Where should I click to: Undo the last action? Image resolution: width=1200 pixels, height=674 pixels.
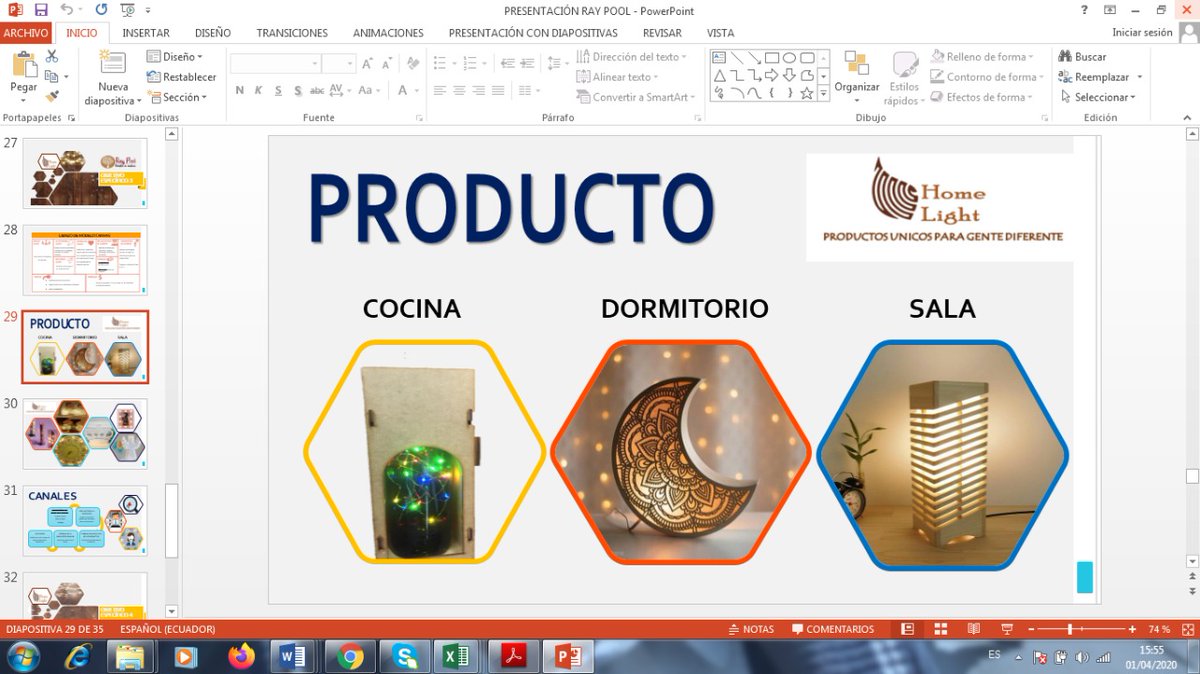point(66,10)
